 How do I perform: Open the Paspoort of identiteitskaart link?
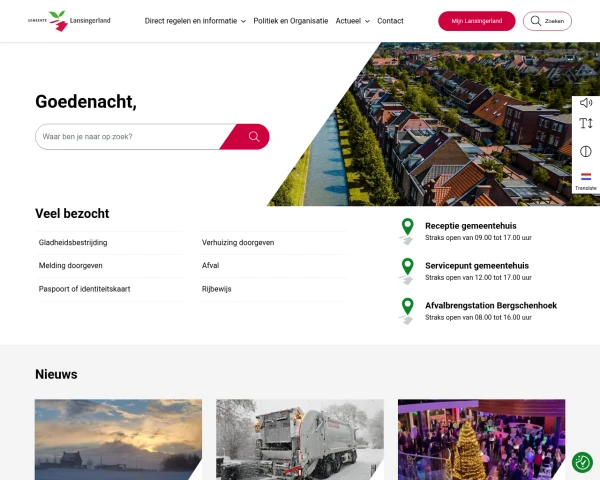pyautogui.click(x=84, y=289)
